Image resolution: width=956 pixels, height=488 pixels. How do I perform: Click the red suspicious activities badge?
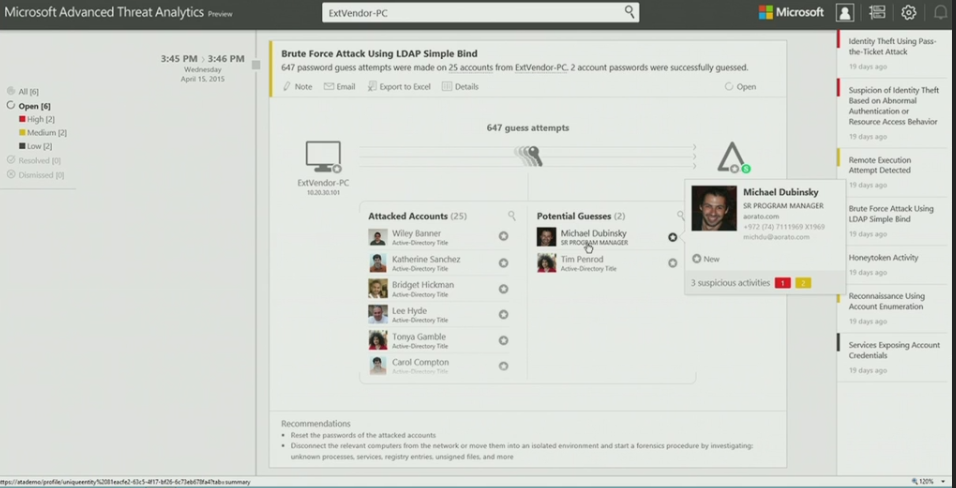(x=782, y=283)
